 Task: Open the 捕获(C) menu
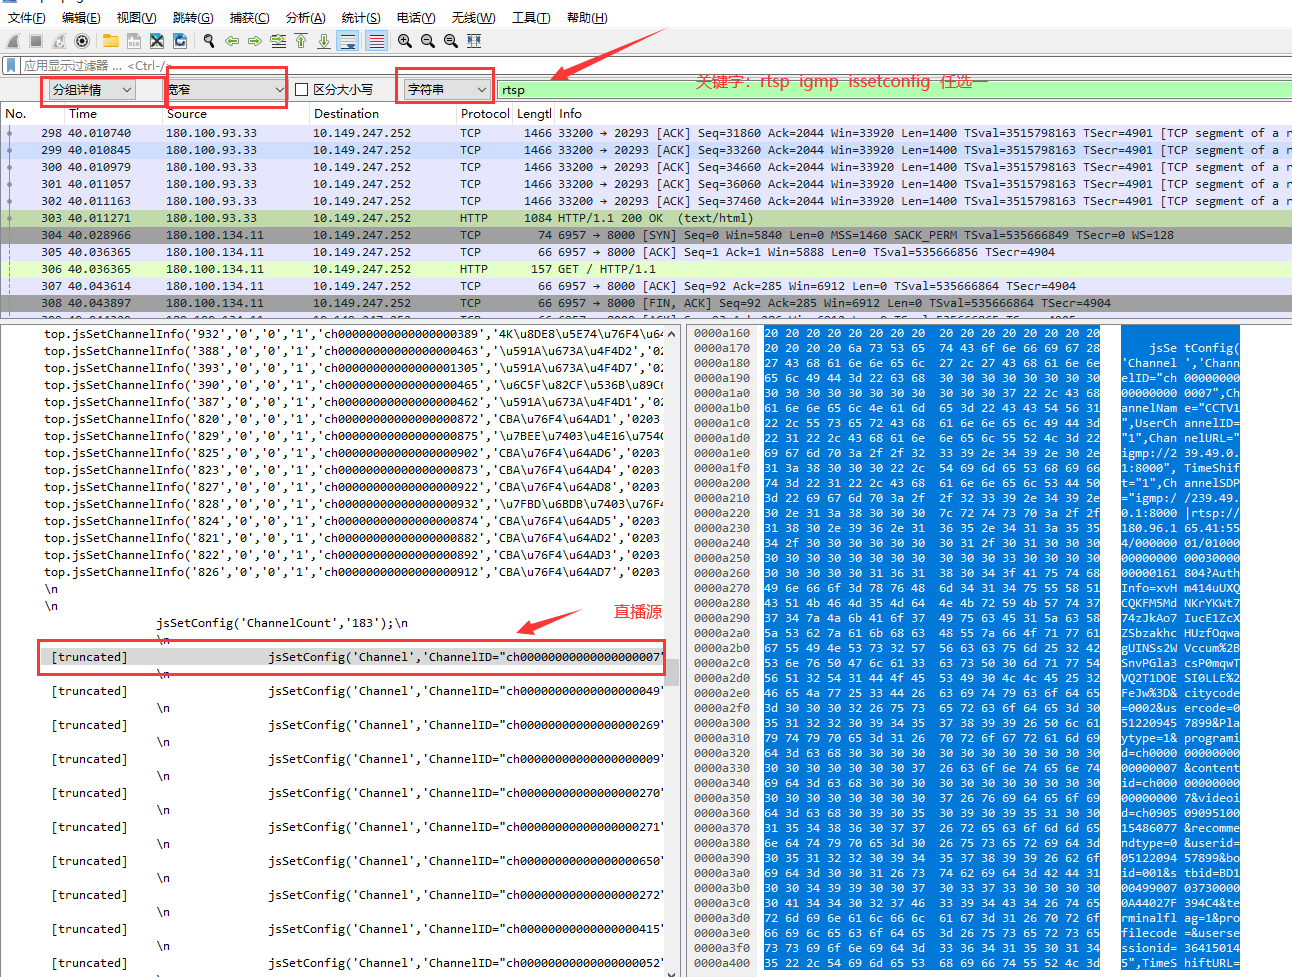249,17
